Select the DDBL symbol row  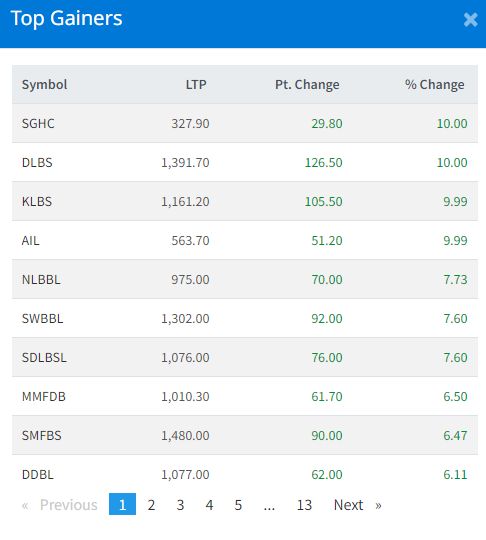[245, 474]
